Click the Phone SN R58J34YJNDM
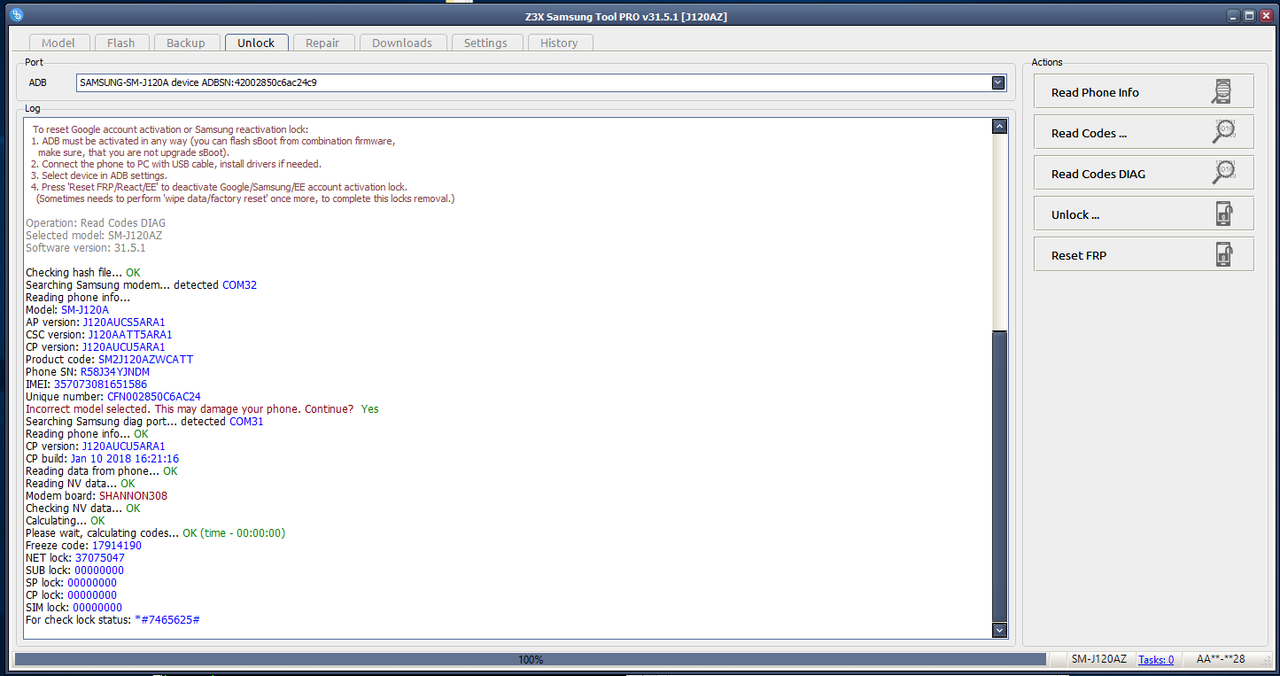Screen dimensions: 1280x676 [x=115, y=372]
